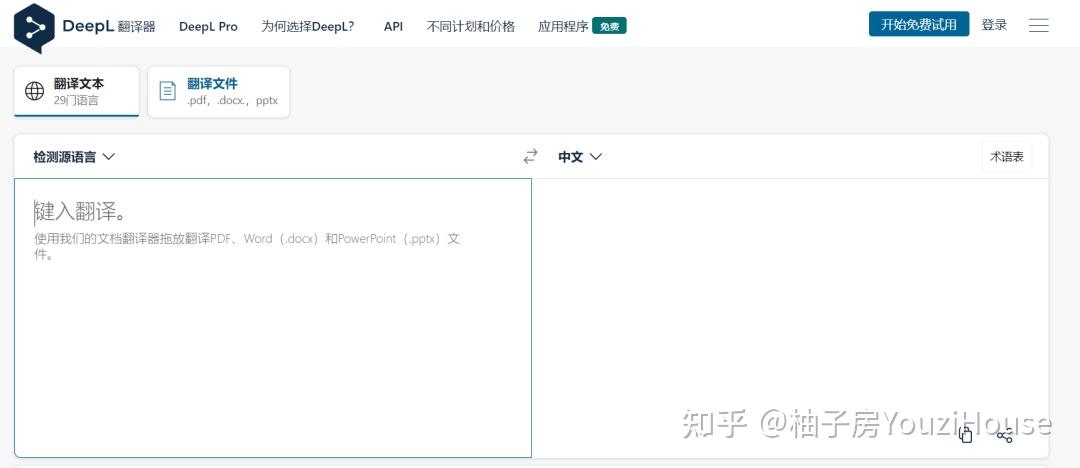This screenshot has width=1080, height=468.
Task: Open the hamburger menu icon
Action: (1039, 26)
